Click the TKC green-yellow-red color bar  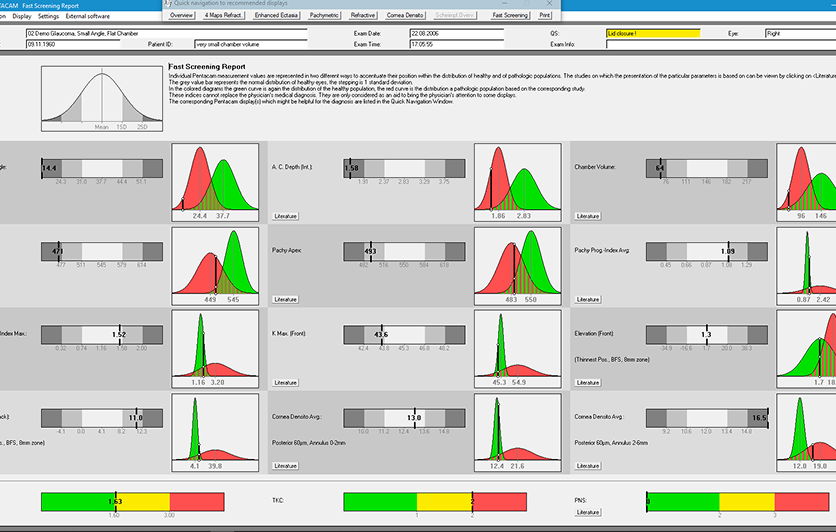(435, 502)
